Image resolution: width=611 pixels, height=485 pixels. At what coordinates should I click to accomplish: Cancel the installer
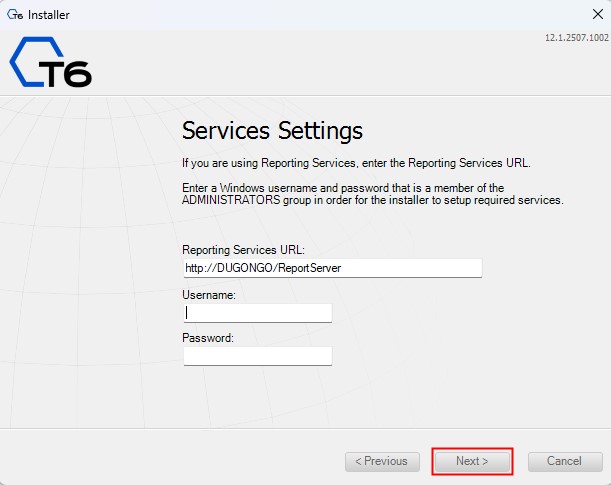pyautogui.click(x=565, y=461)
